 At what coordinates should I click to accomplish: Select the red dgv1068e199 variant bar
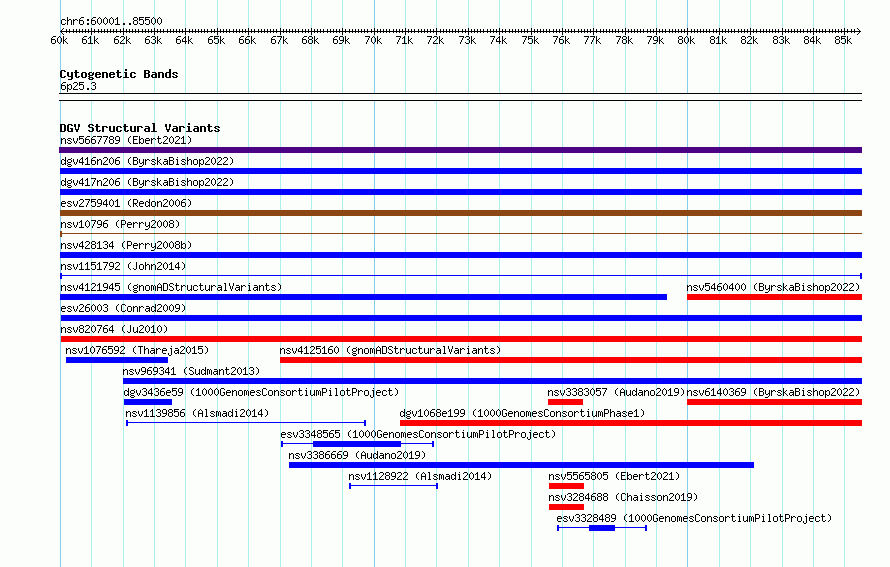[631, 423]
